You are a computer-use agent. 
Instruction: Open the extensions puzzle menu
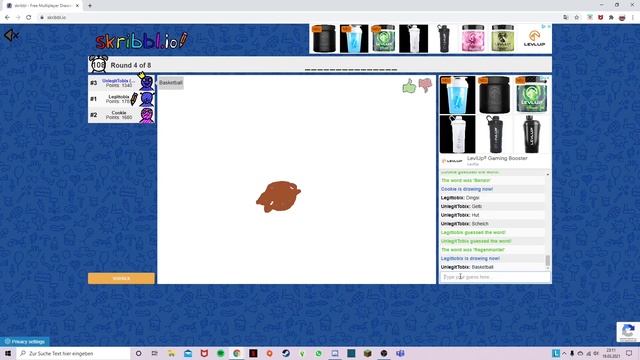pyautogui.click(x=611, y=17)
